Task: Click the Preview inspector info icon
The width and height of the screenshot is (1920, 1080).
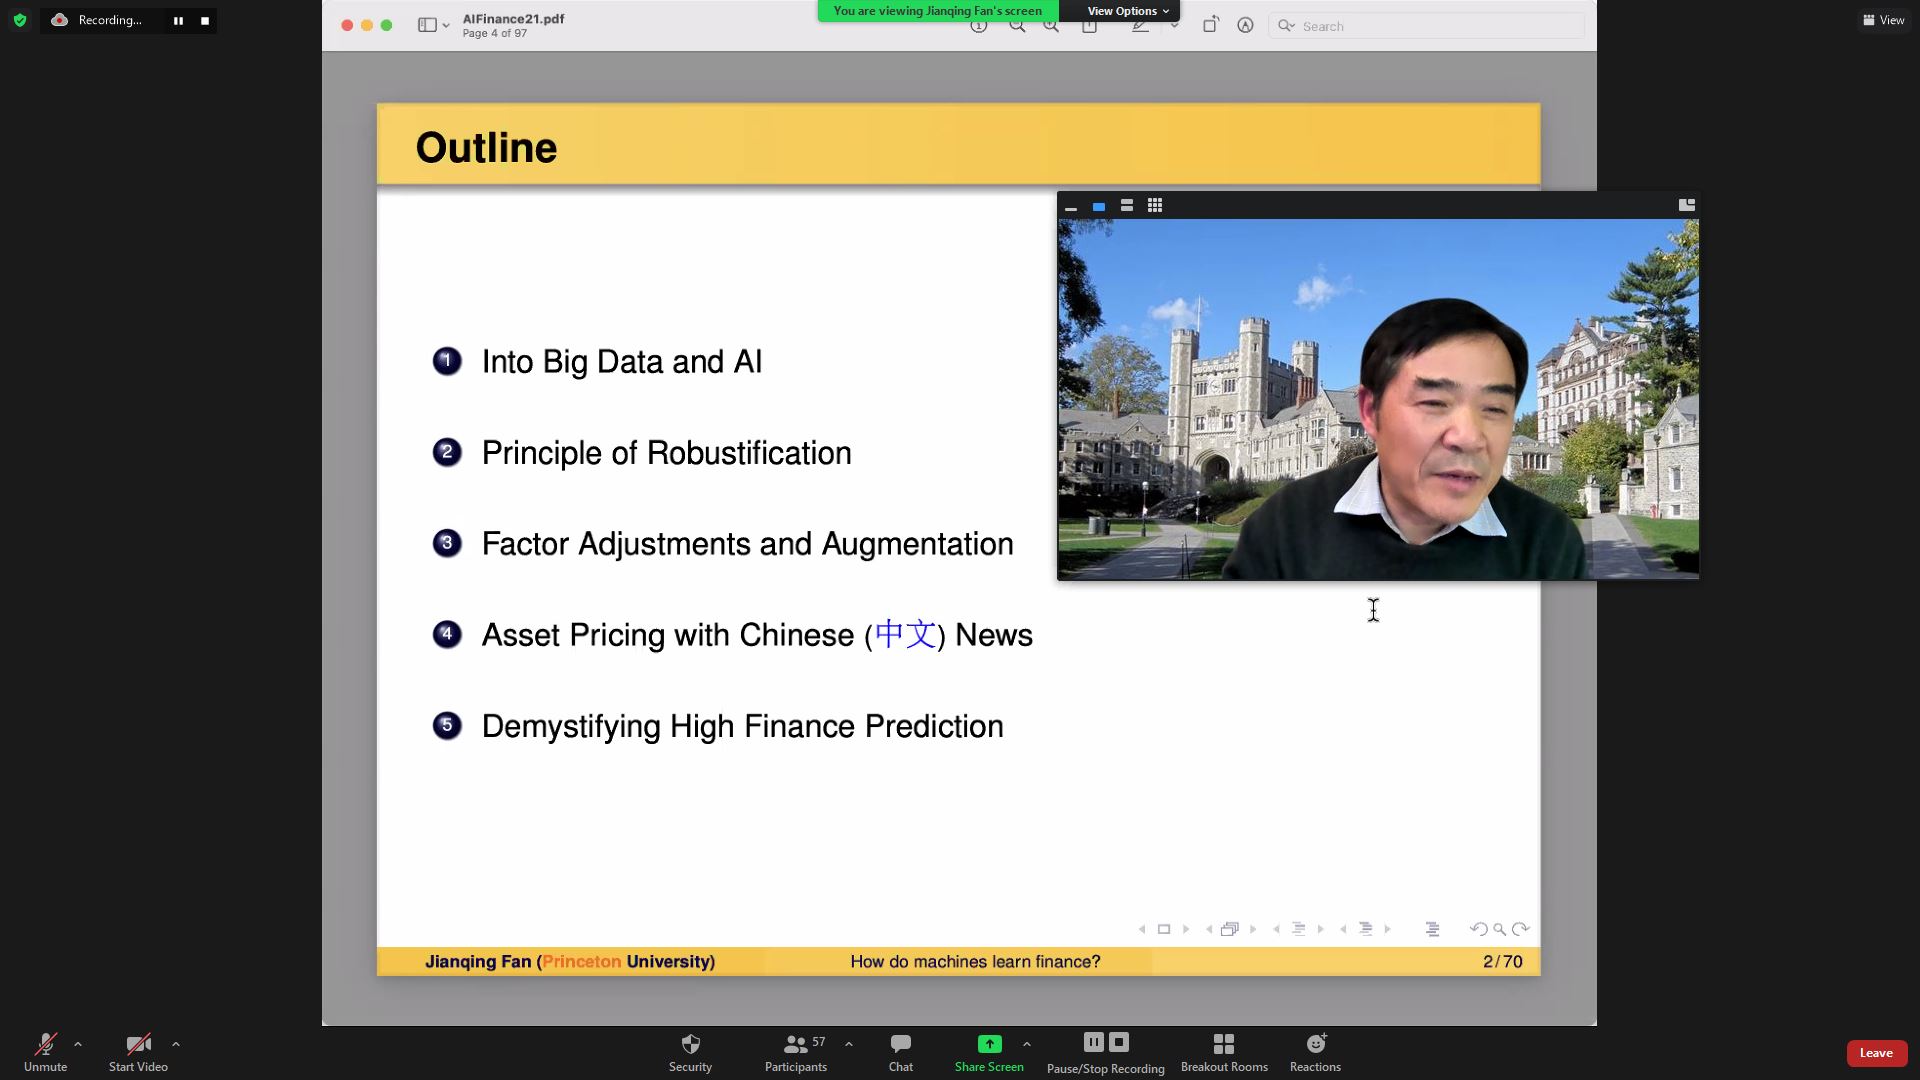Action: [979, 26]
